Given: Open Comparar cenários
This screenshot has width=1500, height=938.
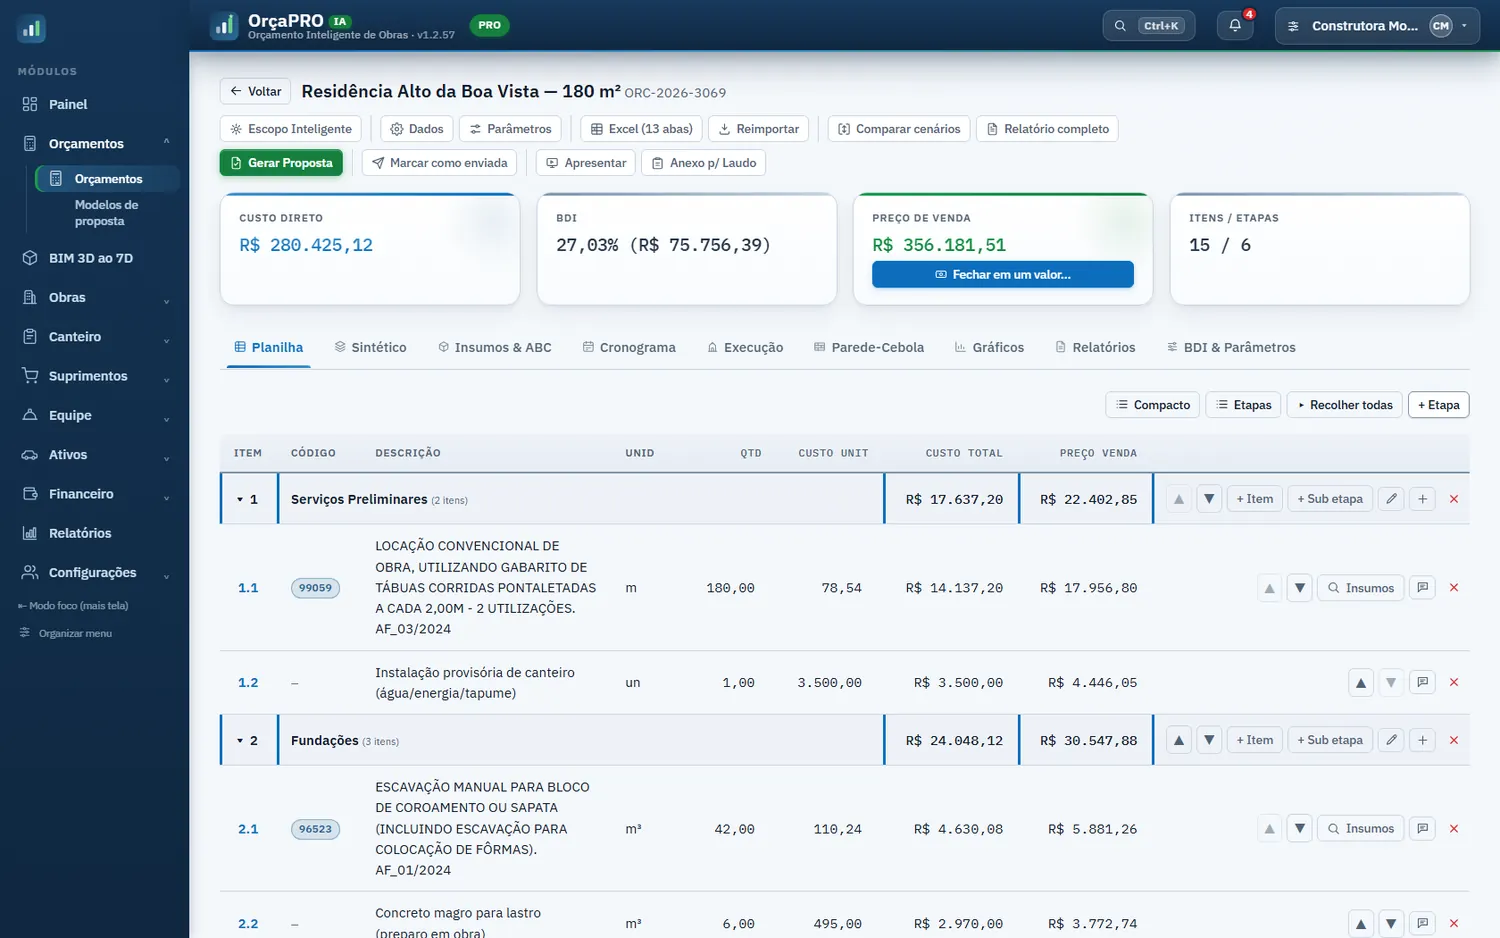Looking at the screenshot, I should (898, 129).
